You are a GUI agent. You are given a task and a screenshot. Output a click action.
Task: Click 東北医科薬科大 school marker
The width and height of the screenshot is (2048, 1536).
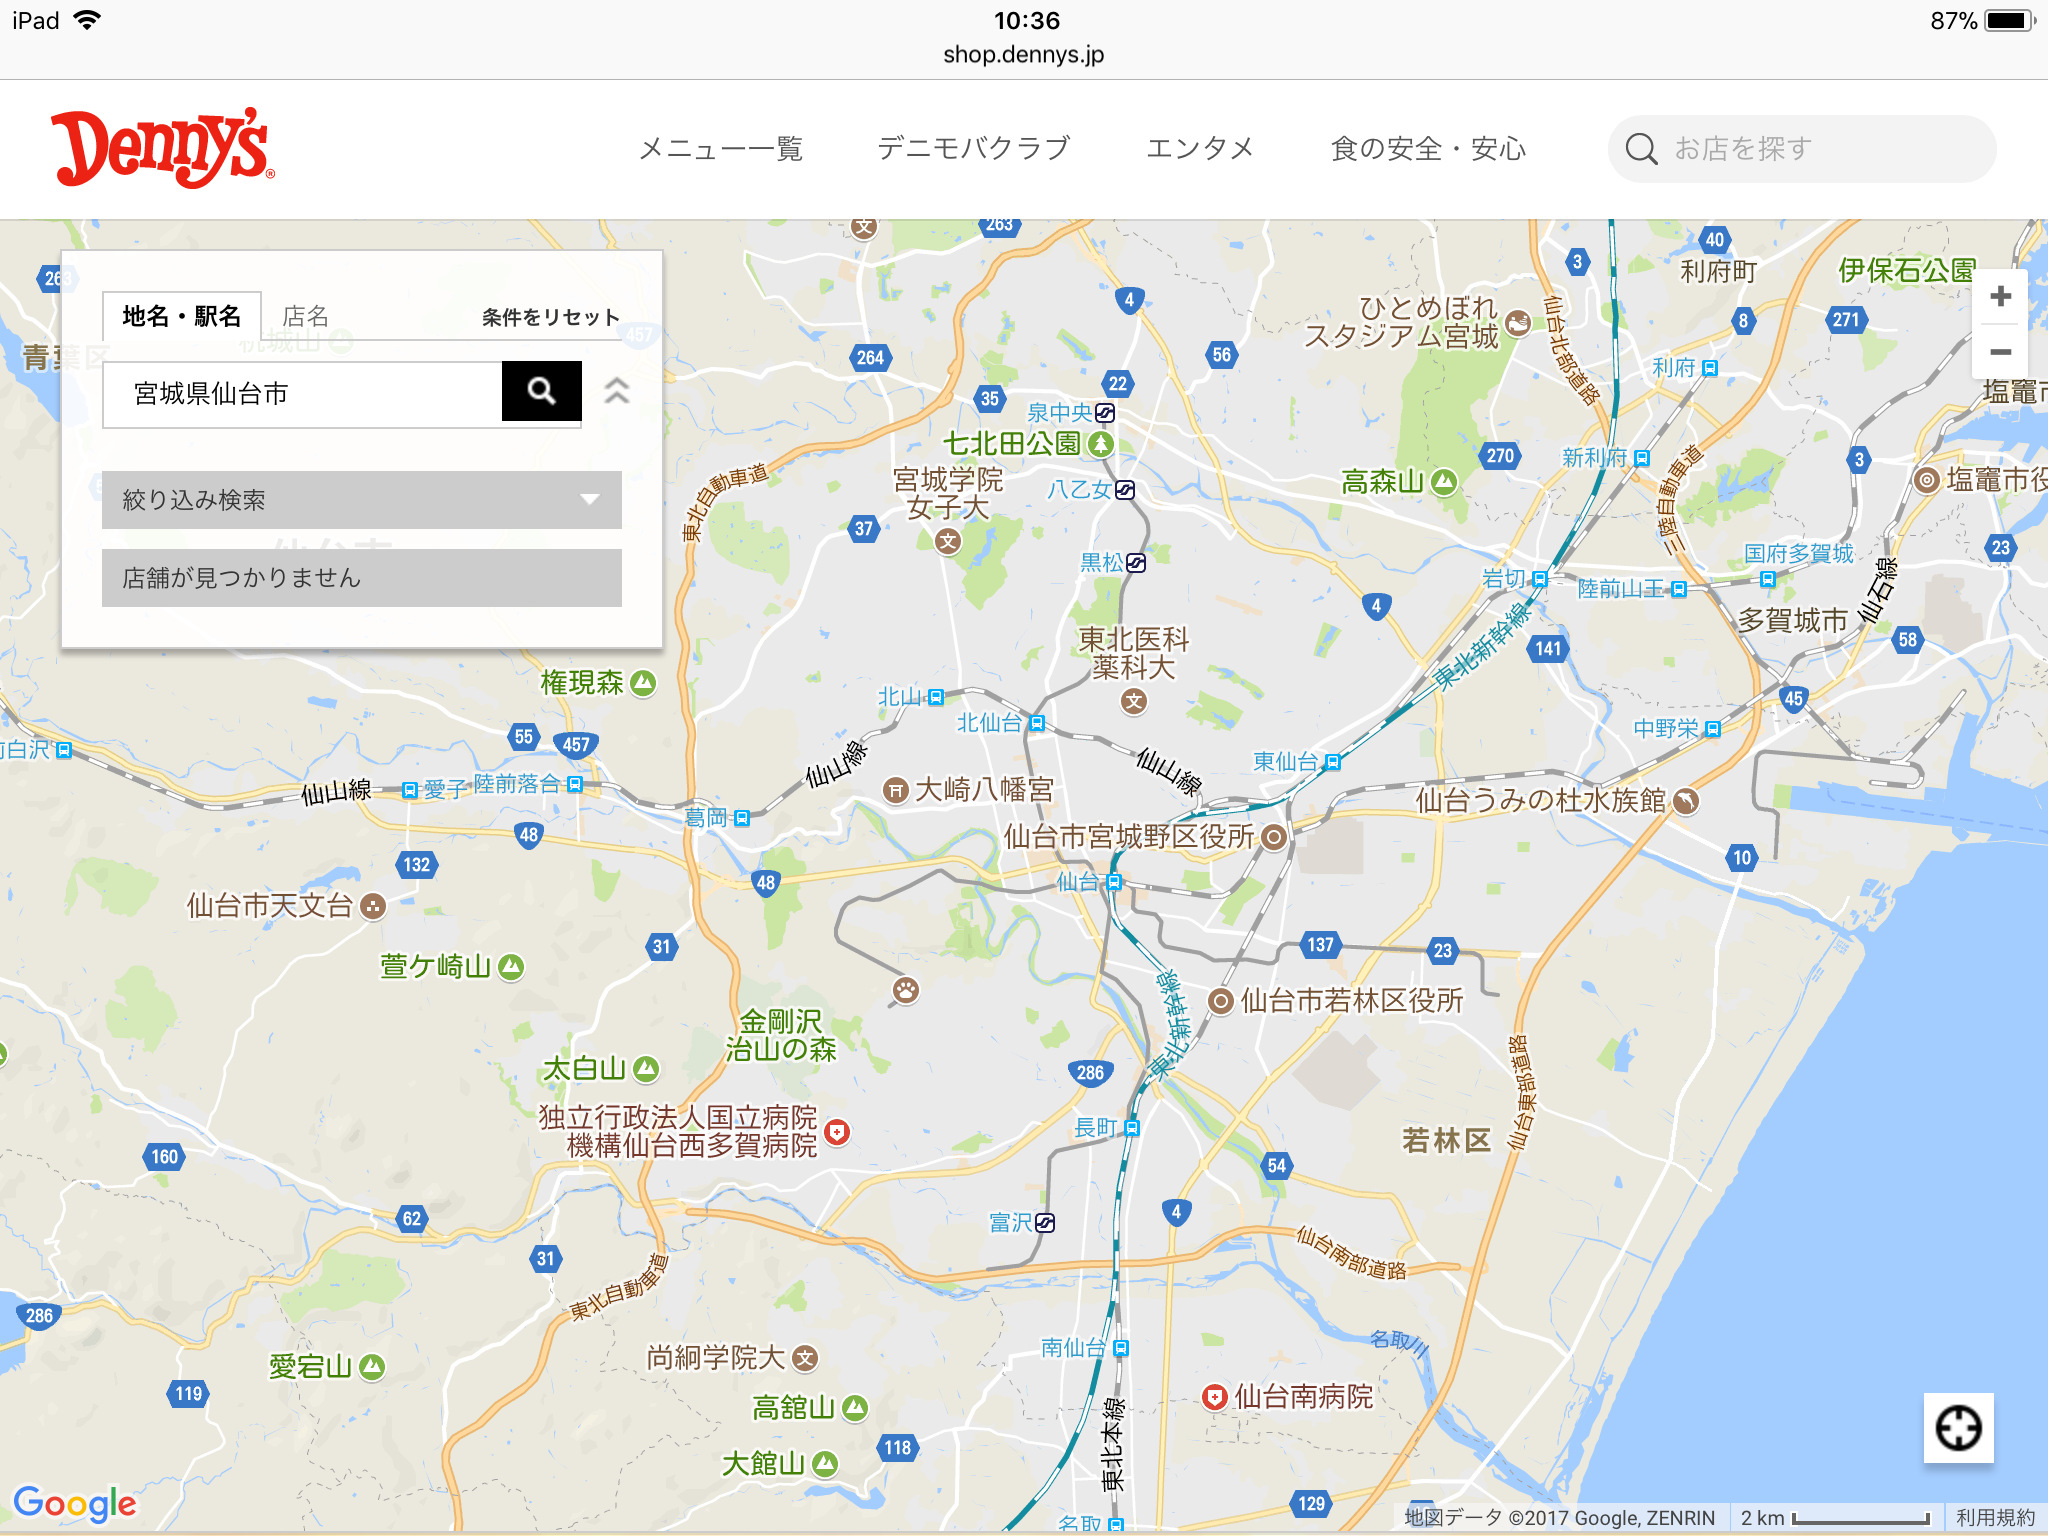click(1133, 702)
